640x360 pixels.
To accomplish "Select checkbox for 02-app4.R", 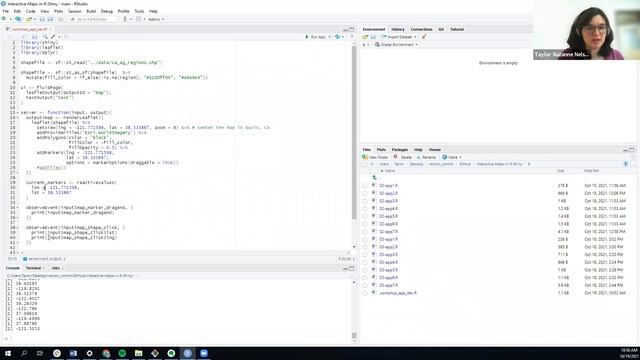I will pos(365,209).
